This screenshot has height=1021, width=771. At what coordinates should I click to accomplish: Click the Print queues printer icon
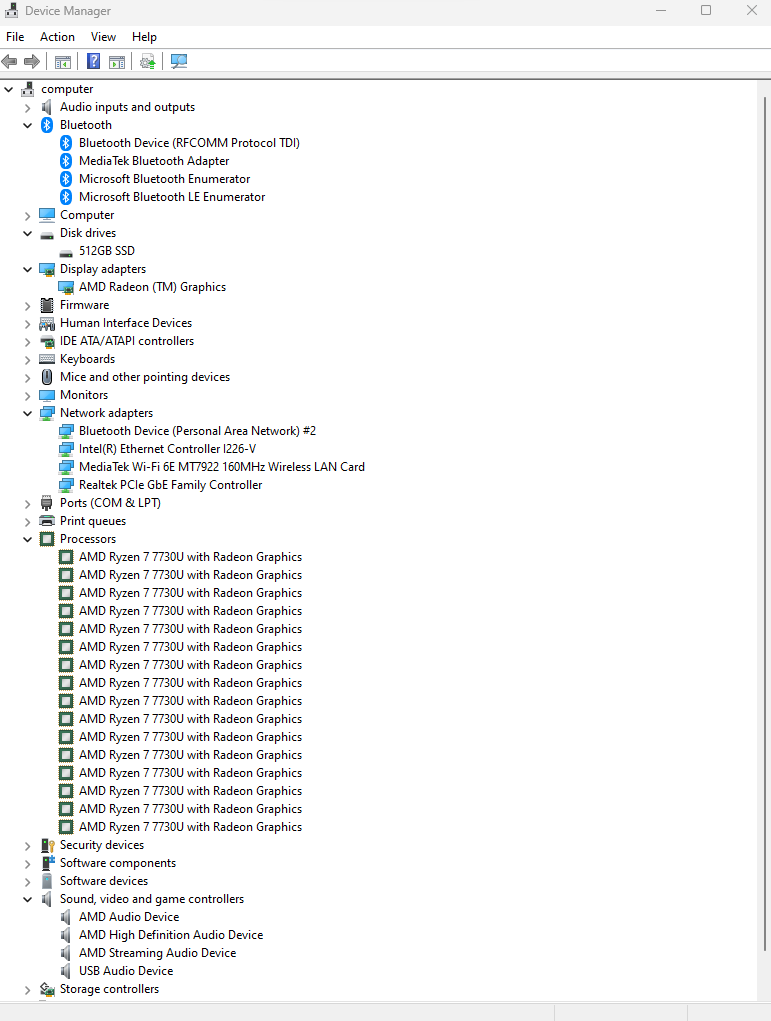pos(47,521)
